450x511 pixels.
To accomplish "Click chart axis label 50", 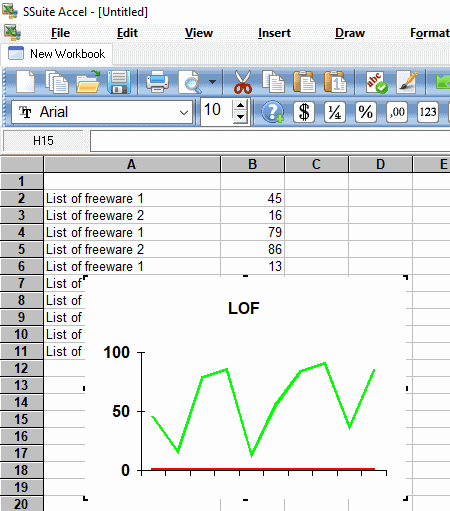I will (x=121, y=411).
